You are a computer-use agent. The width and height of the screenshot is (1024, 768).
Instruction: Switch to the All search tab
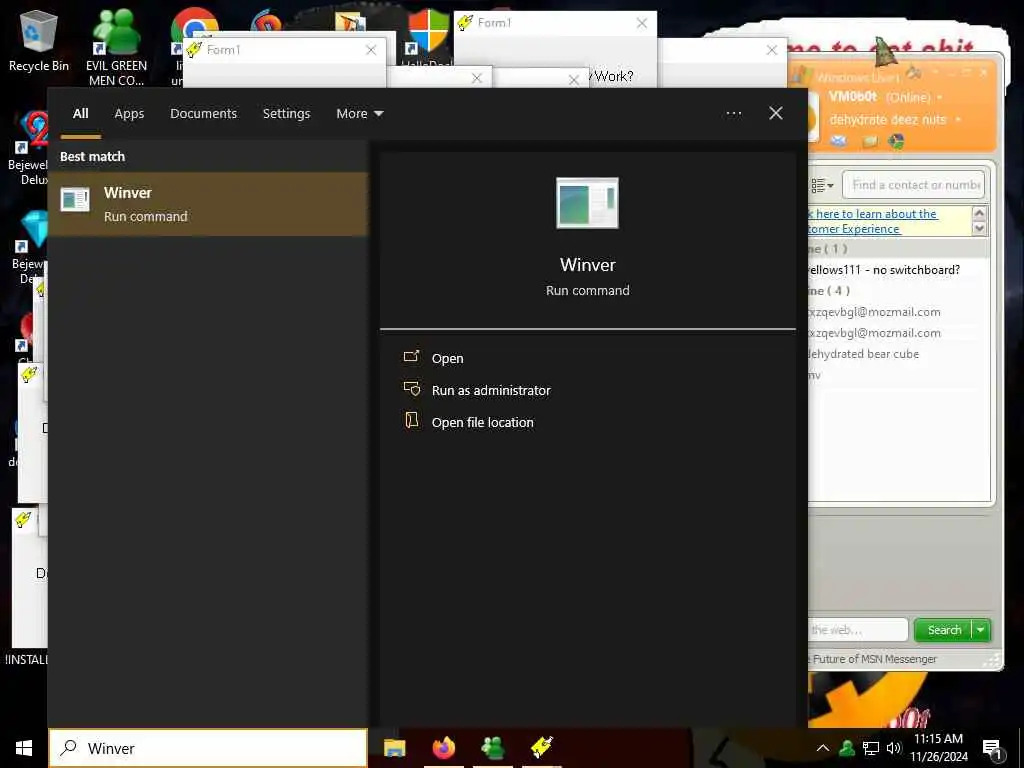coord(80,114)
